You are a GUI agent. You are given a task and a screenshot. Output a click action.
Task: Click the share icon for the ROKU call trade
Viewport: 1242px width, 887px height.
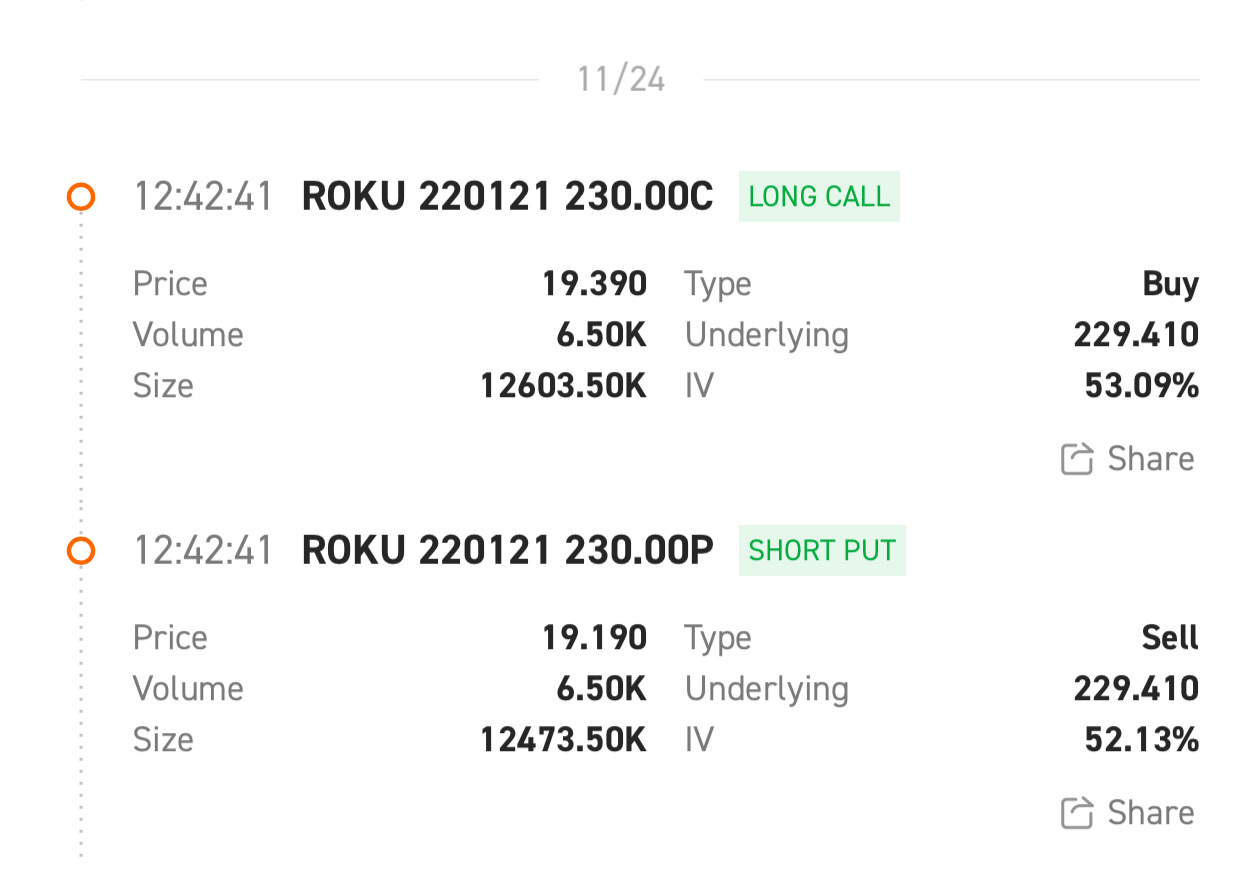[x=1076, y=459]
